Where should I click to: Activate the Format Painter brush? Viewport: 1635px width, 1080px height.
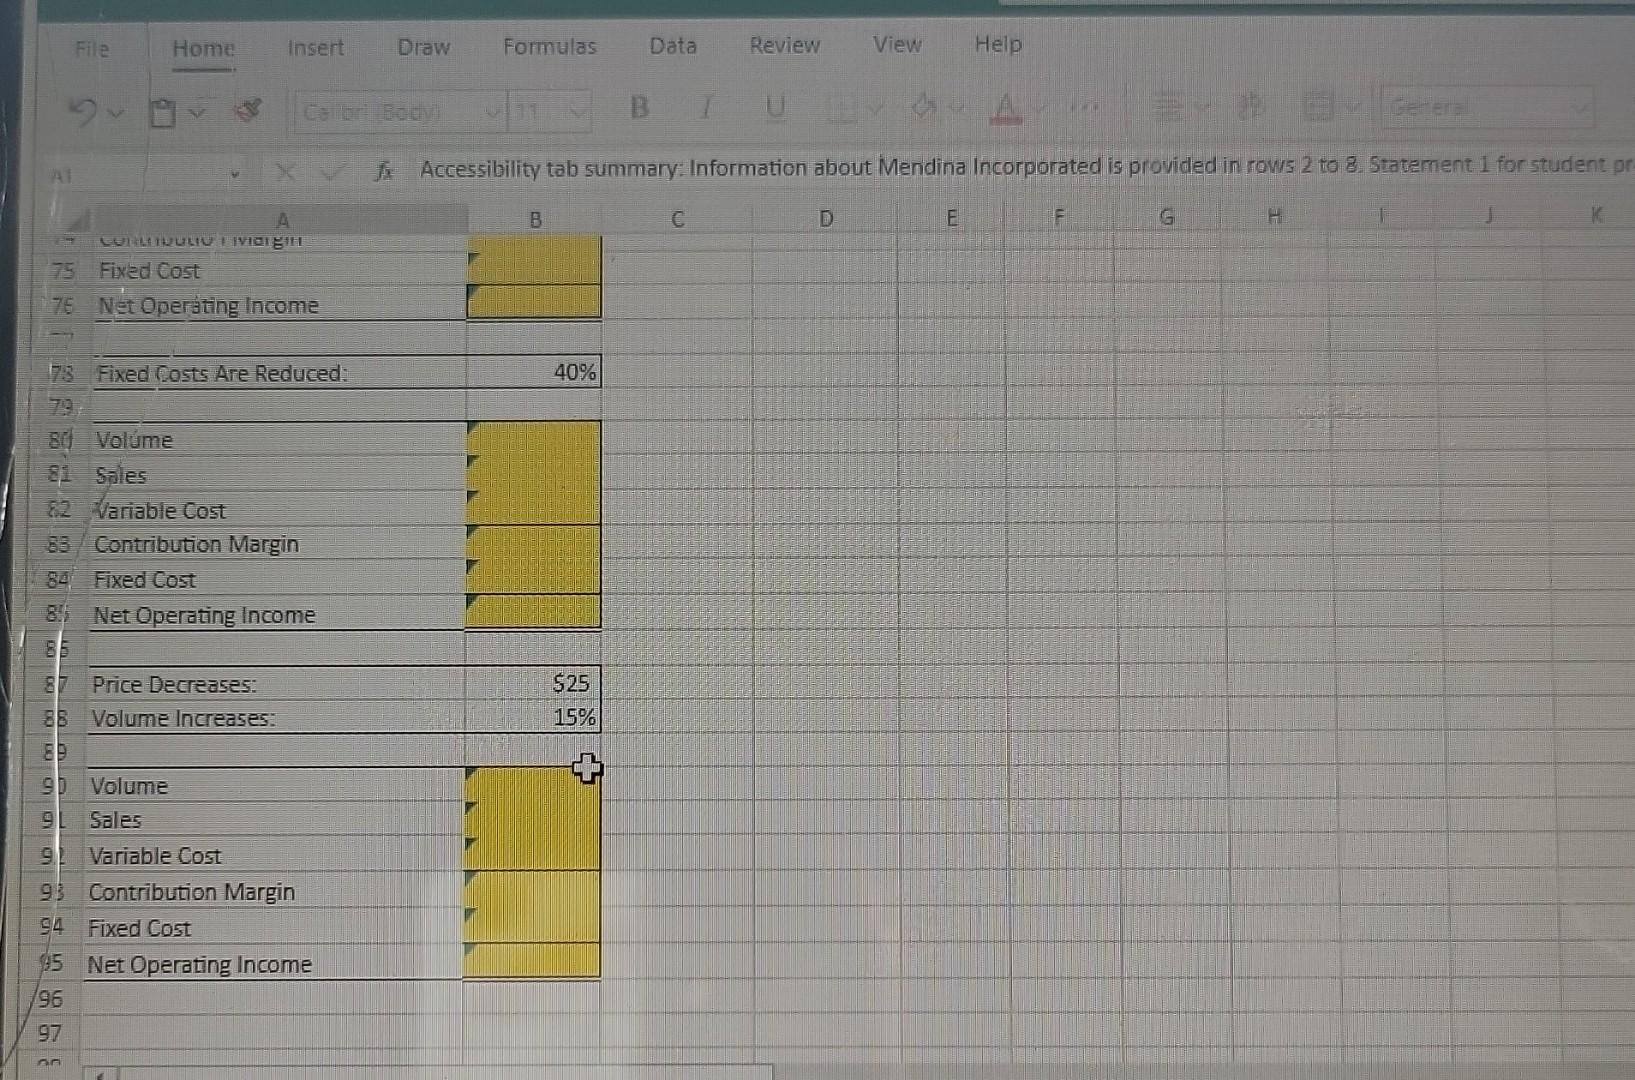click(248, 110)
